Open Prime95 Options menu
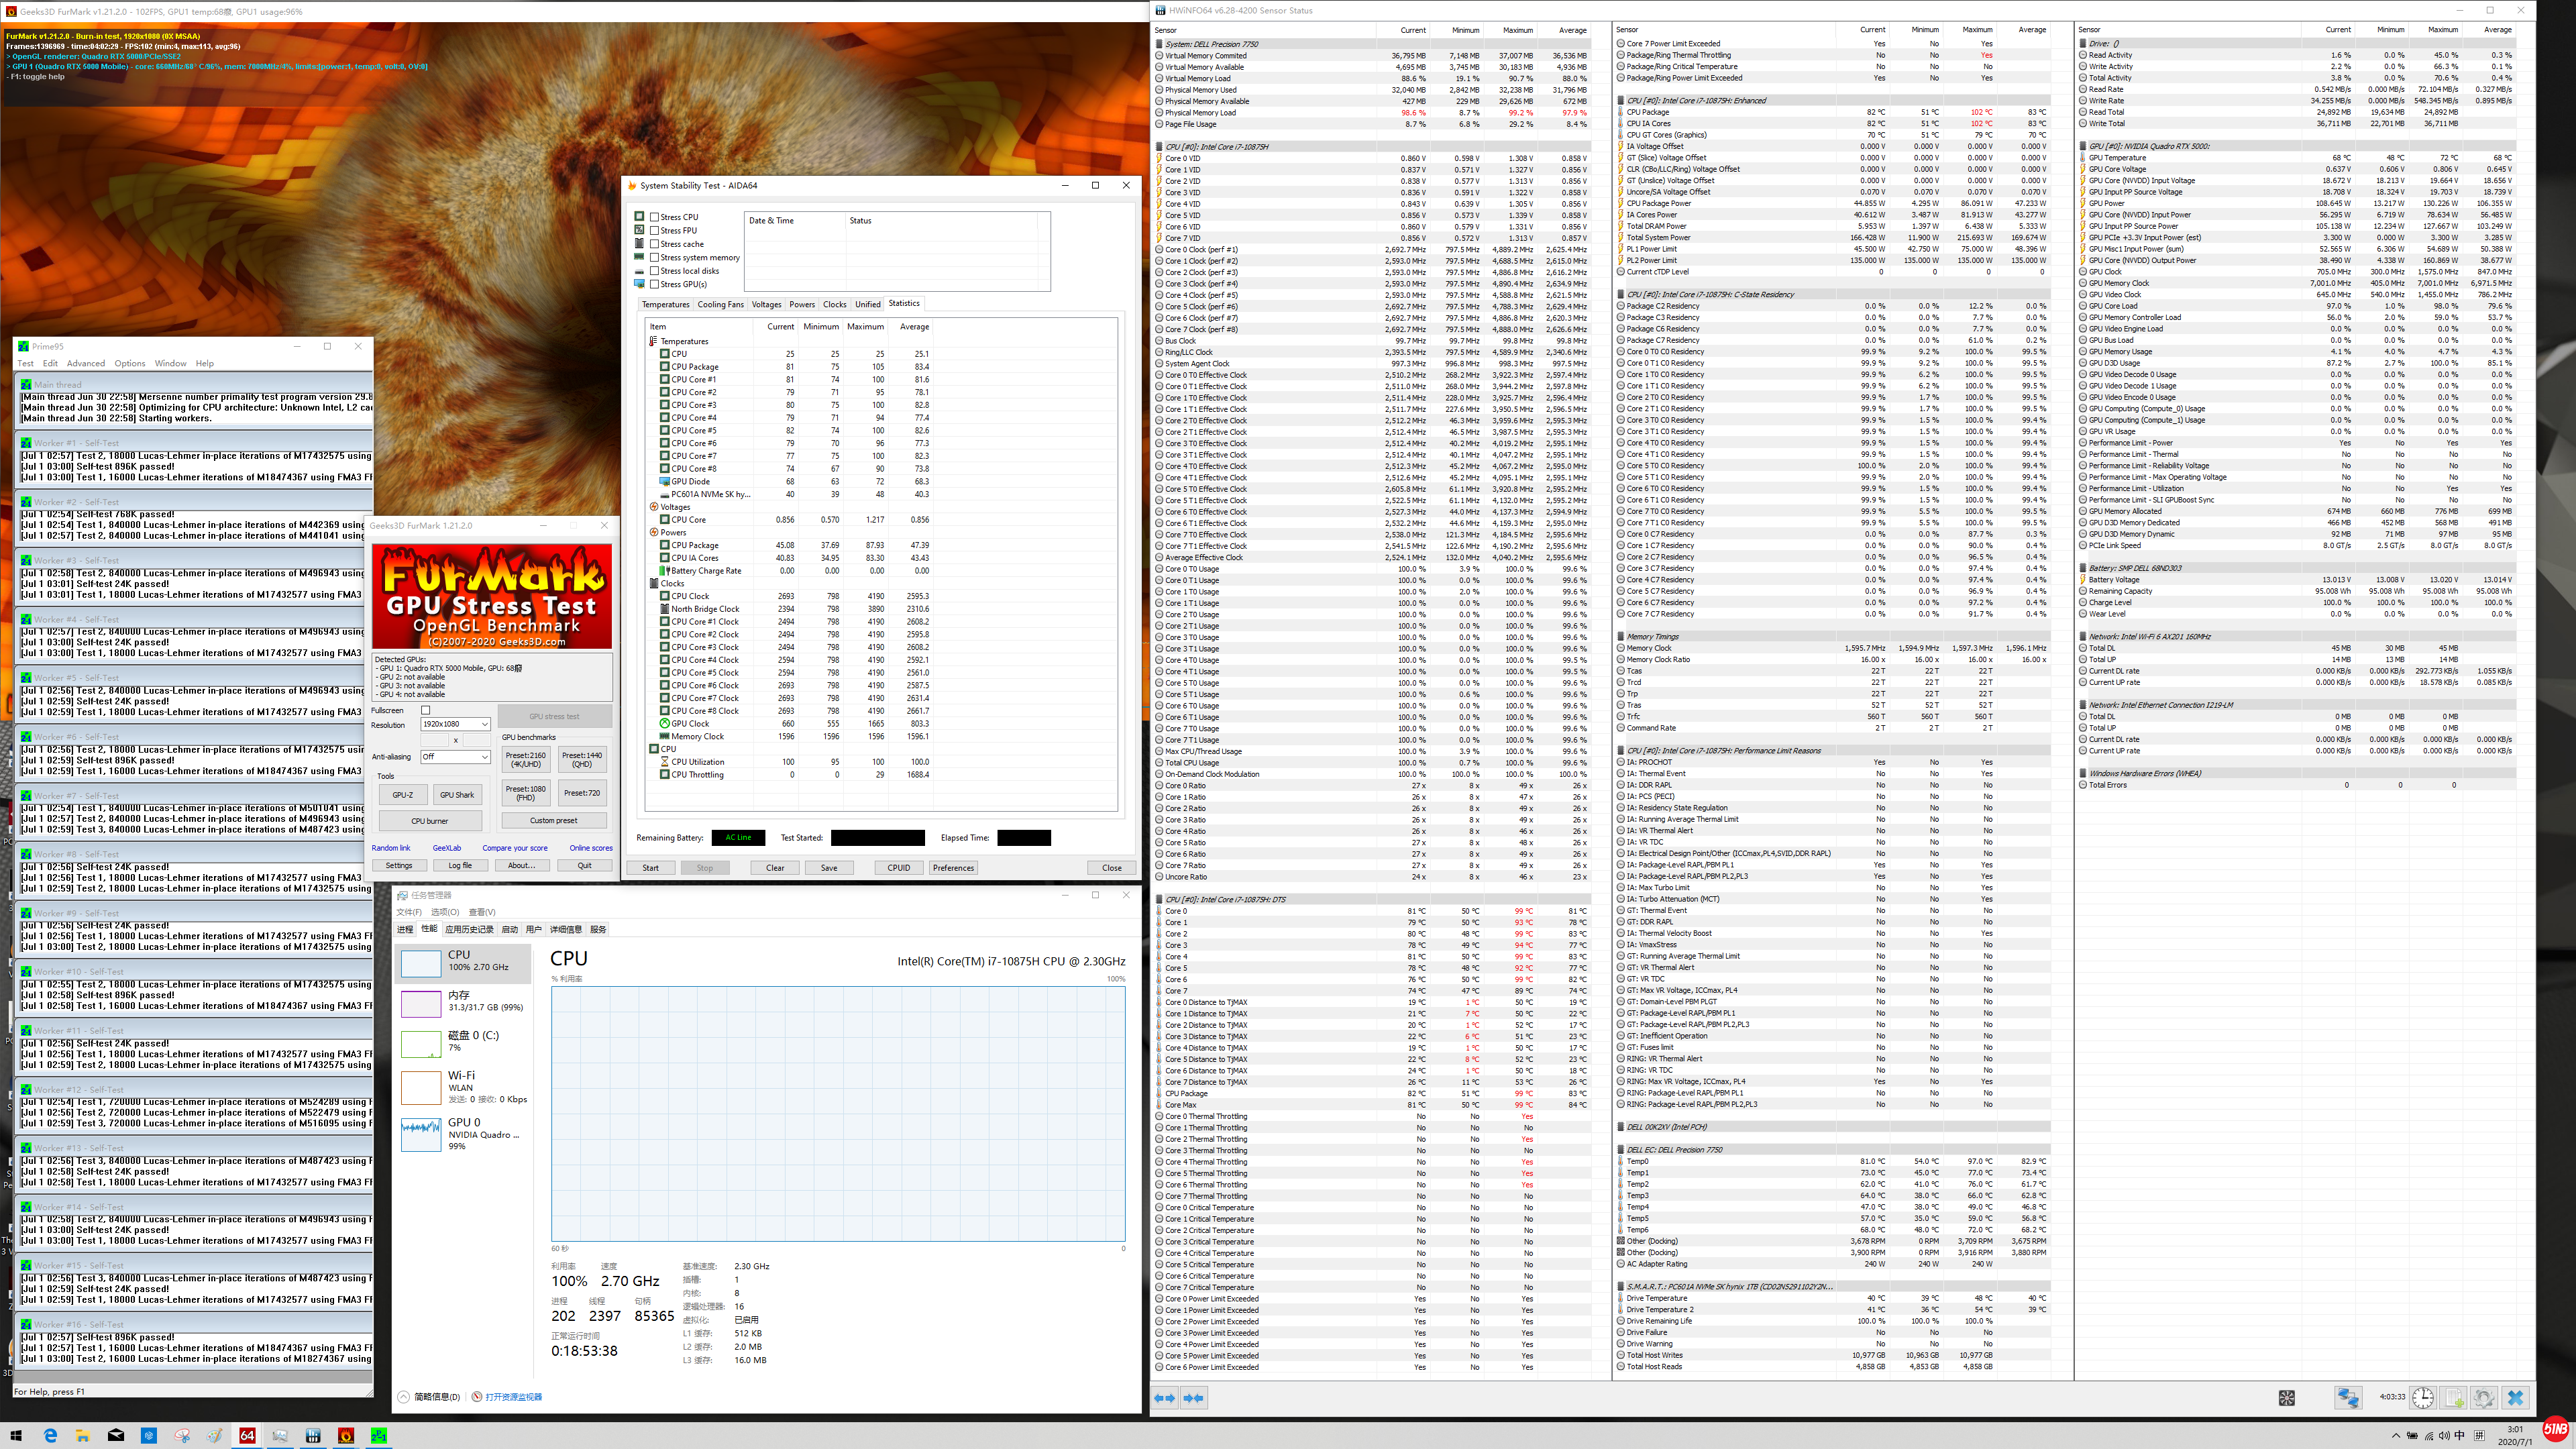The width and height of the screenshot is (2576, 1449). (x=129, y=364)
